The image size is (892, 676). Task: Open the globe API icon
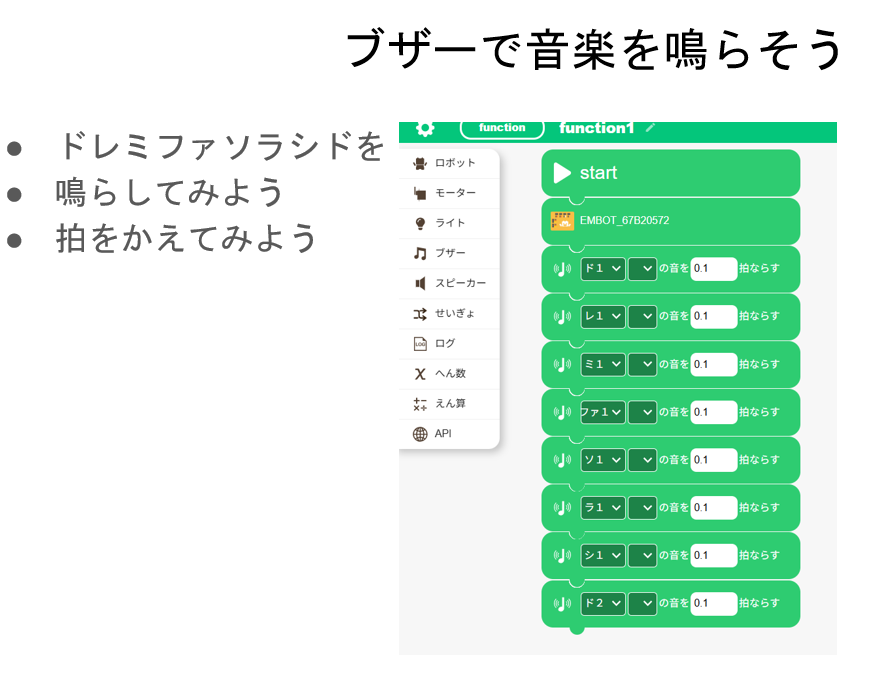pyautogui.click(x=420, y=434)
